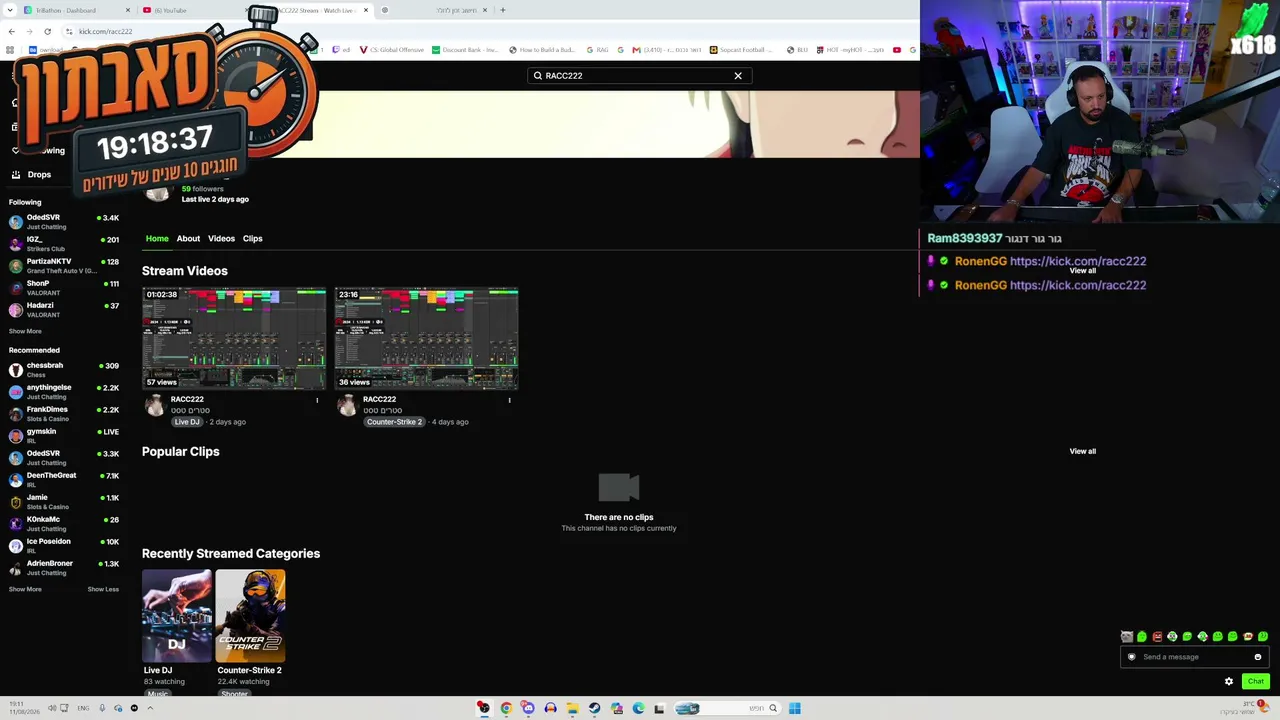Viewport: 1280px width, 720px height.
Task: Open gymskin LIVE channel in Recommended
Action: coord(64,436)
